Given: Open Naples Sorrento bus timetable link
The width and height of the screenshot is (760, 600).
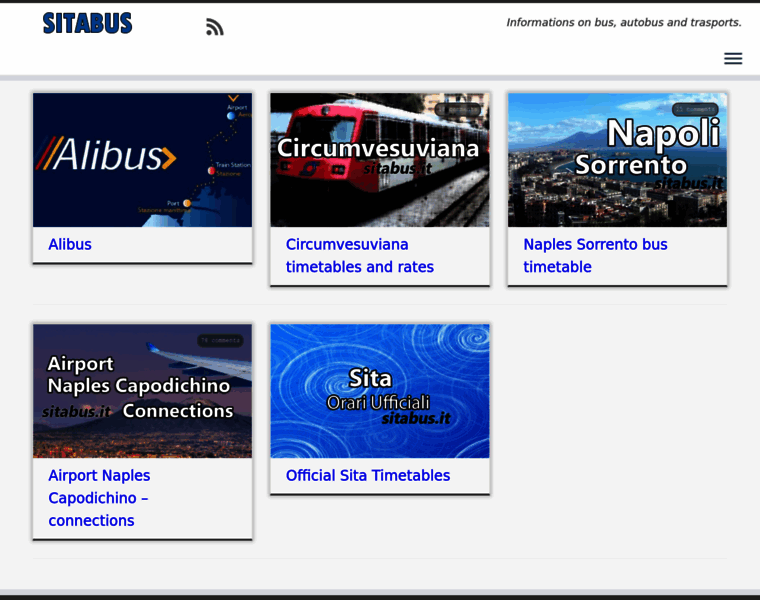Looking at the screenshot, I should pos(595,255).
